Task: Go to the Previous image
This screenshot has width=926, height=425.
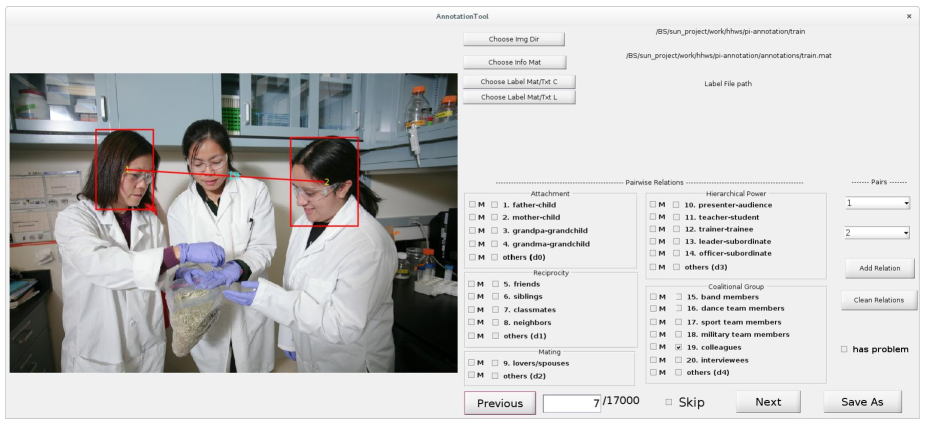Action: 499,403
